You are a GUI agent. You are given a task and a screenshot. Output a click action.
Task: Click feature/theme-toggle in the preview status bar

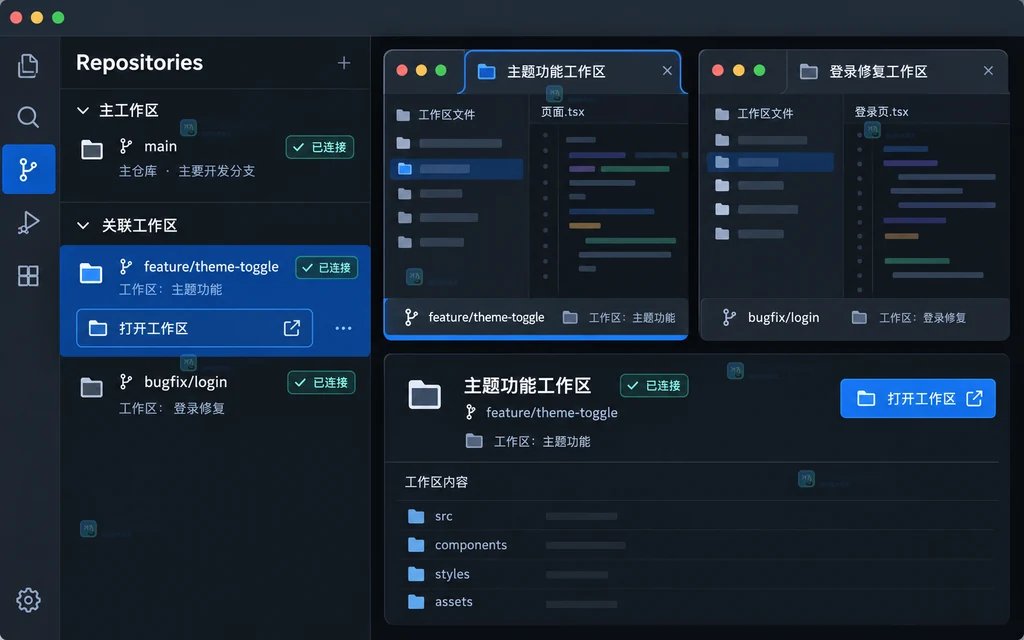pos(486,317)
